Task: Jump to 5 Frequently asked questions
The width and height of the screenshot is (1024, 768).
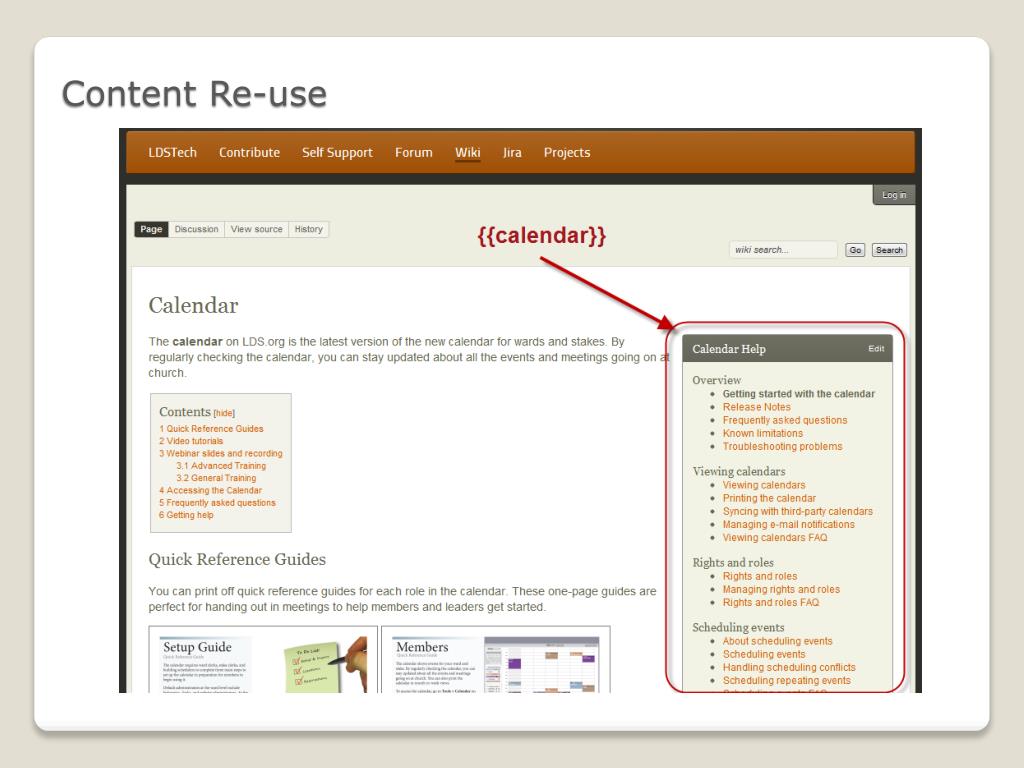Action: point(217,503)
